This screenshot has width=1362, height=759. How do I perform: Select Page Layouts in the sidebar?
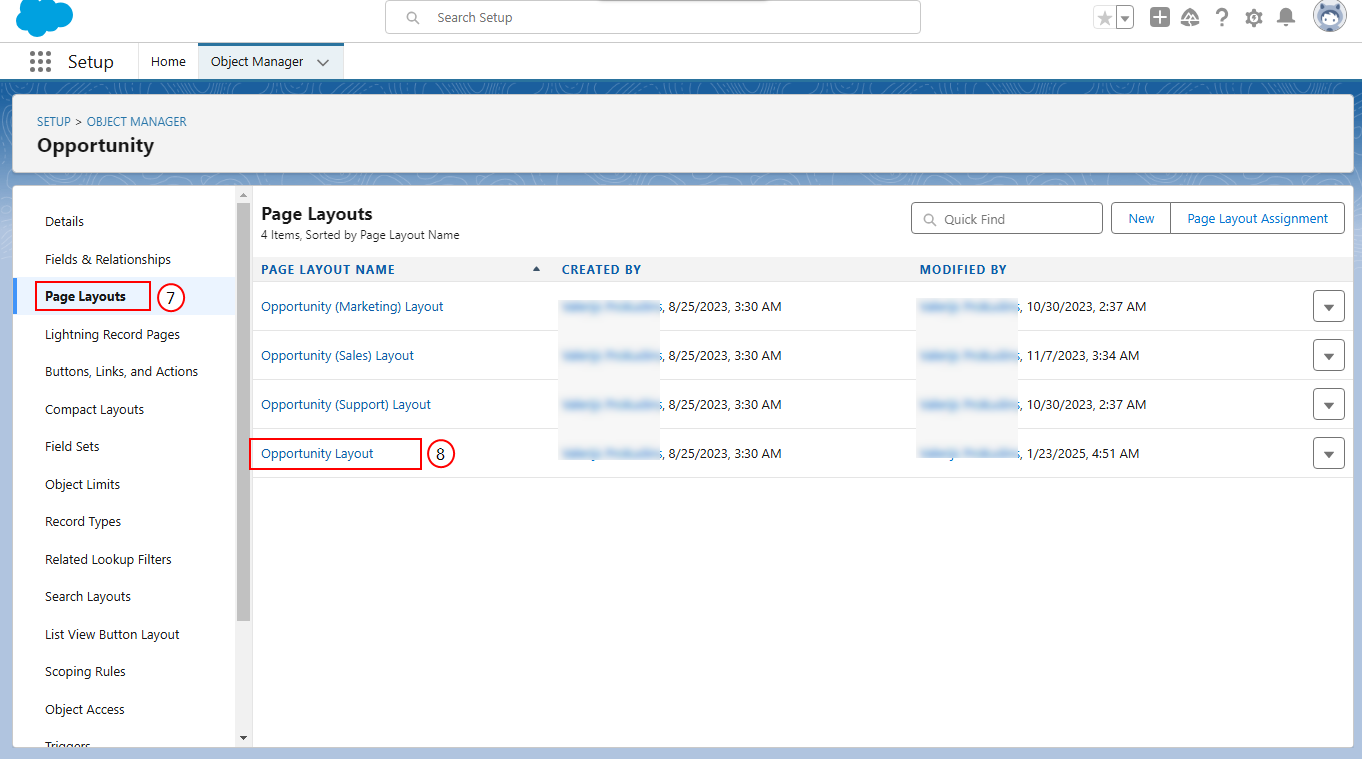pyautogui.click(x=86, y=297)
